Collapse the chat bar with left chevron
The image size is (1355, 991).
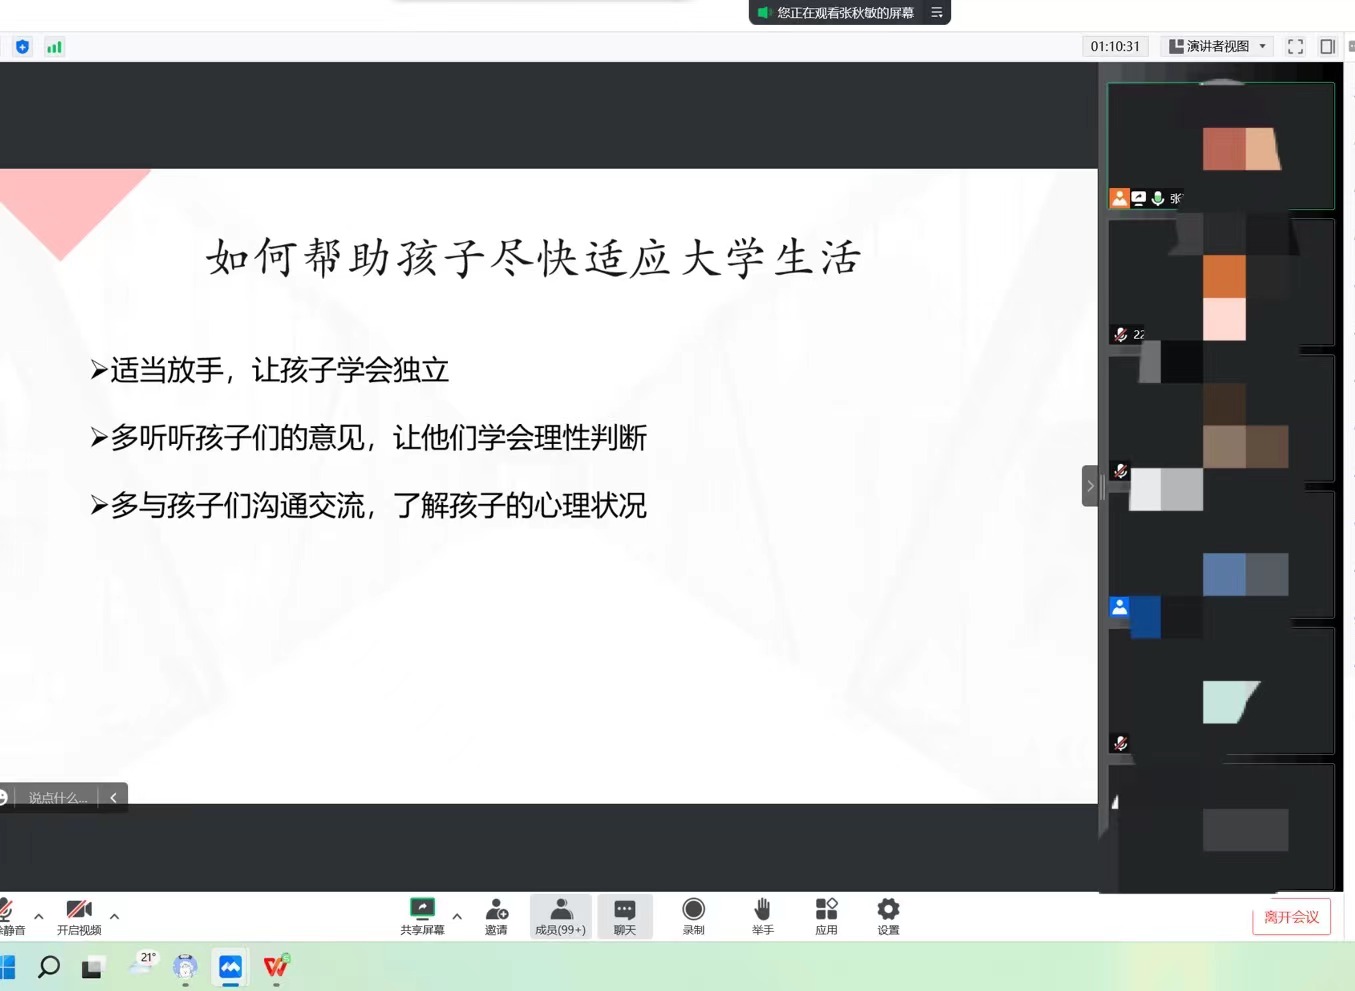(x=113, y=797)
